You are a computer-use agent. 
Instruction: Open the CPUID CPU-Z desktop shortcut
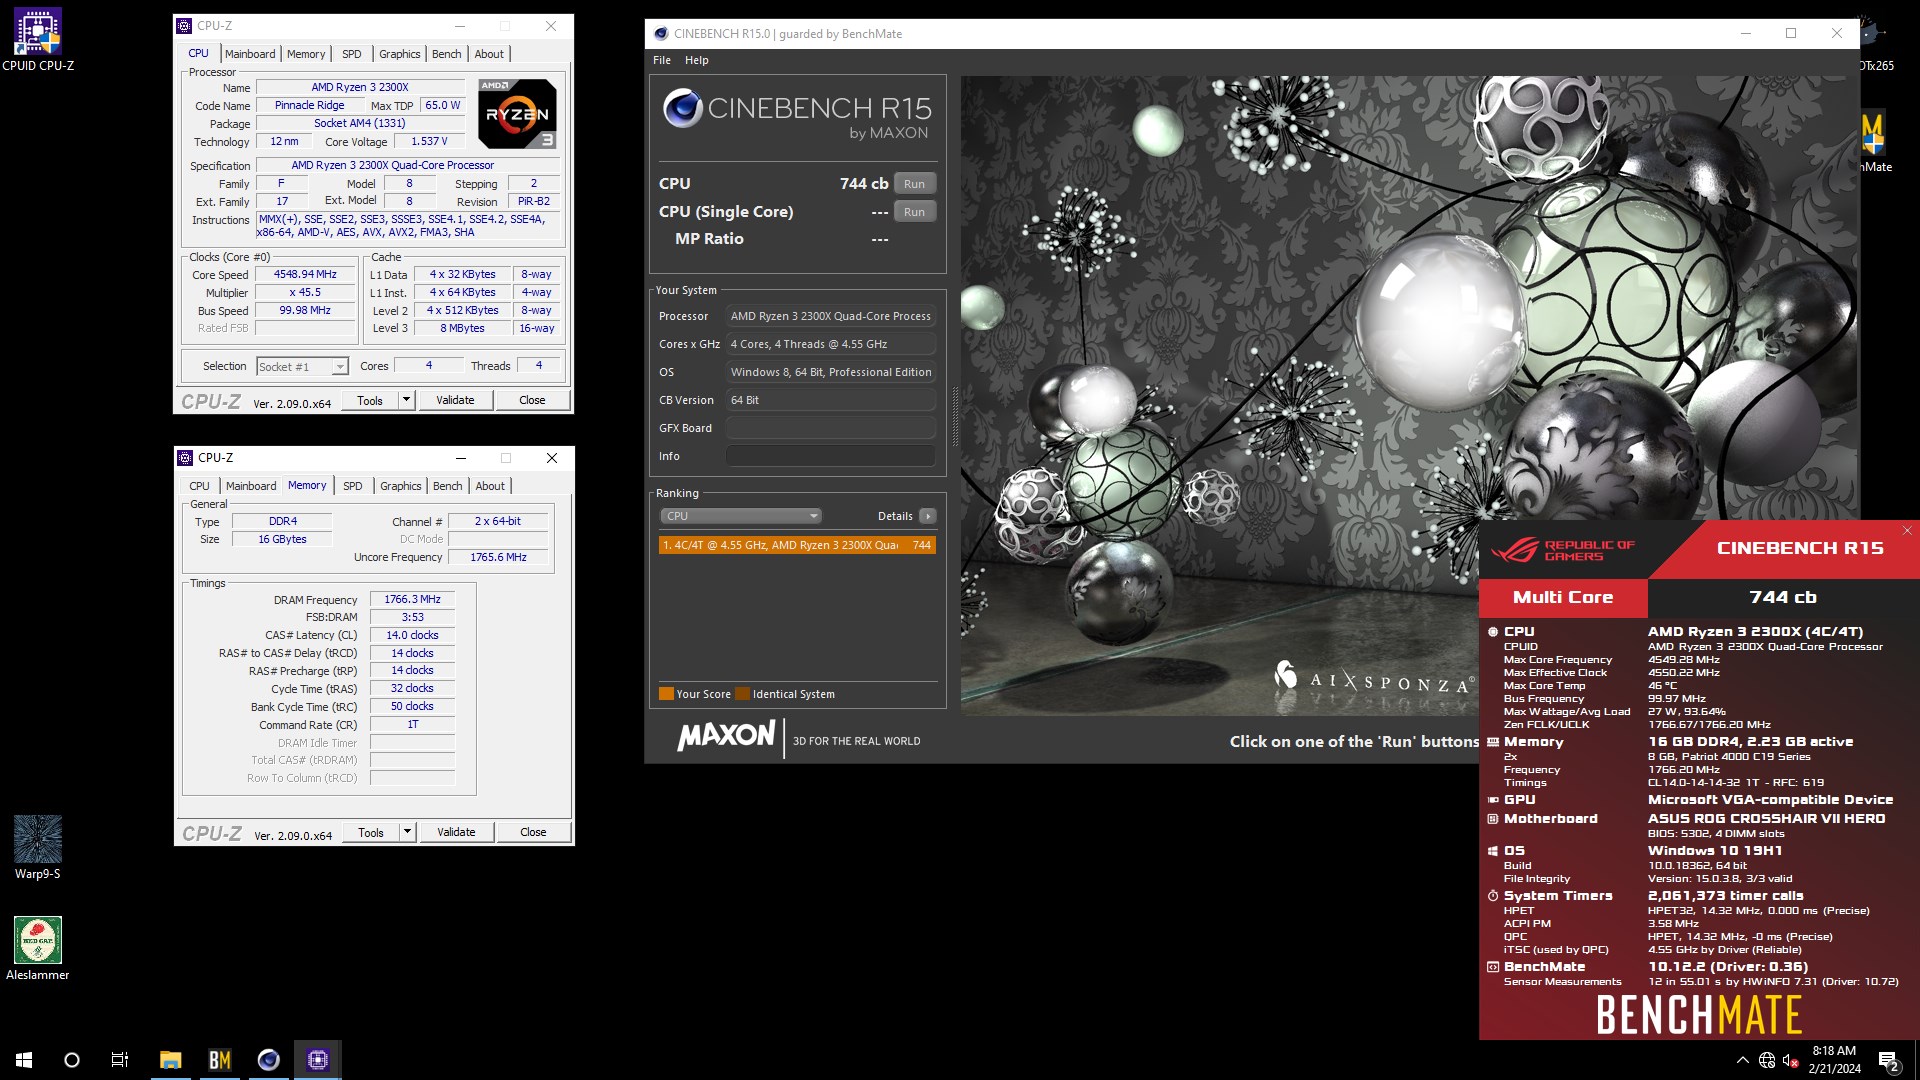click(x=38, y=40)
